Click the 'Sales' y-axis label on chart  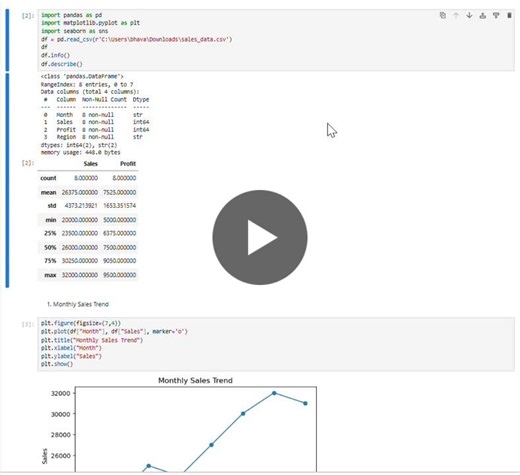pyautogui.click(x=45, y=456)
